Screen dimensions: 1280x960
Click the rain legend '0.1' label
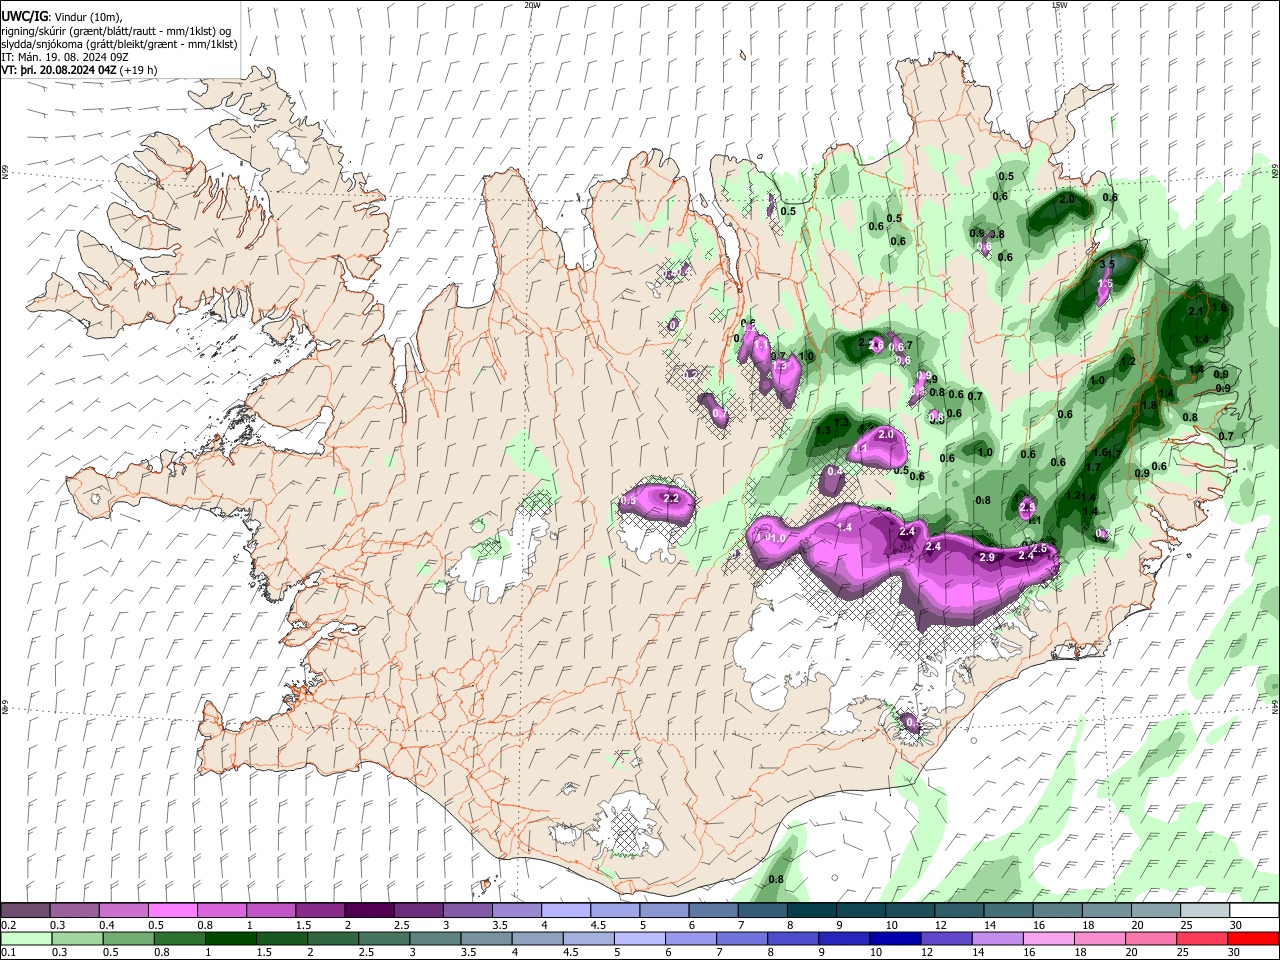pyautogui.click(x=7, y=952)
